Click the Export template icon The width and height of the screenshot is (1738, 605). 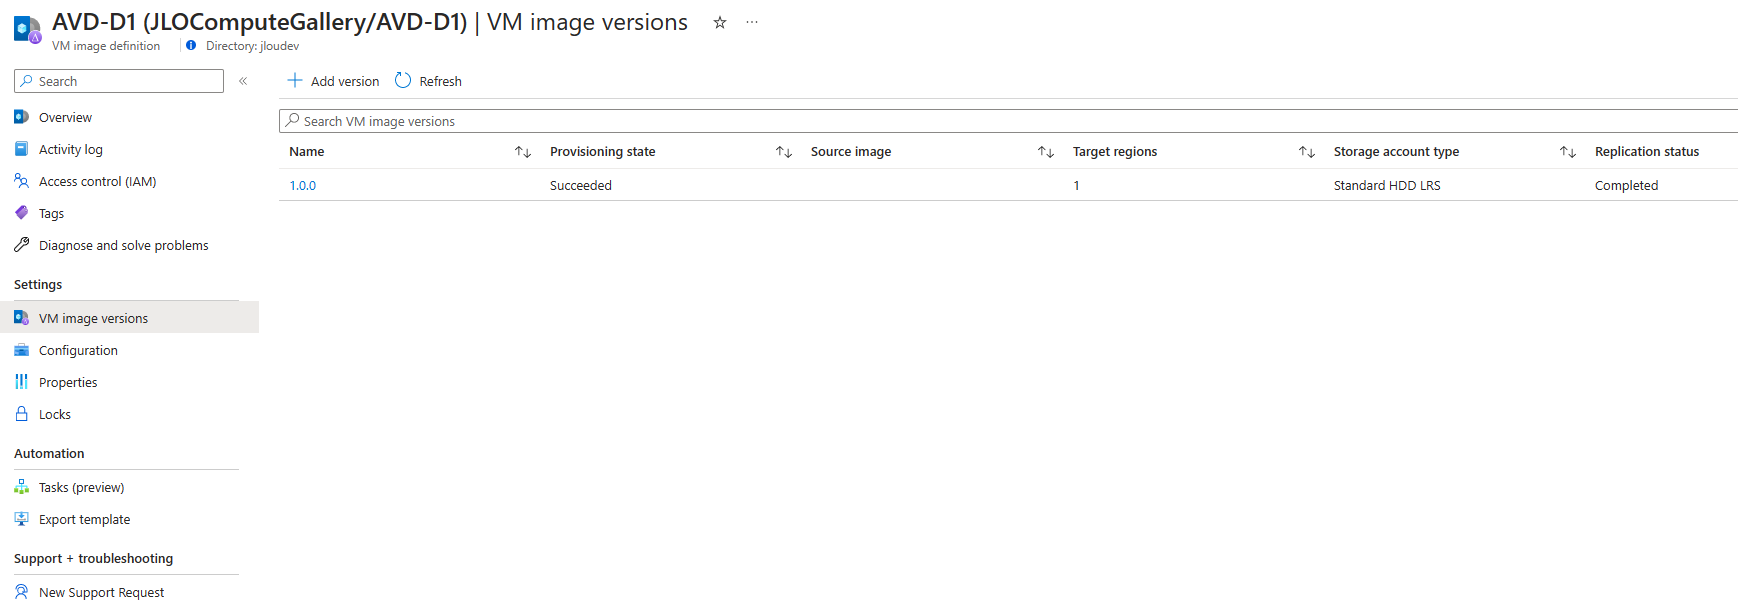[21, 519]
